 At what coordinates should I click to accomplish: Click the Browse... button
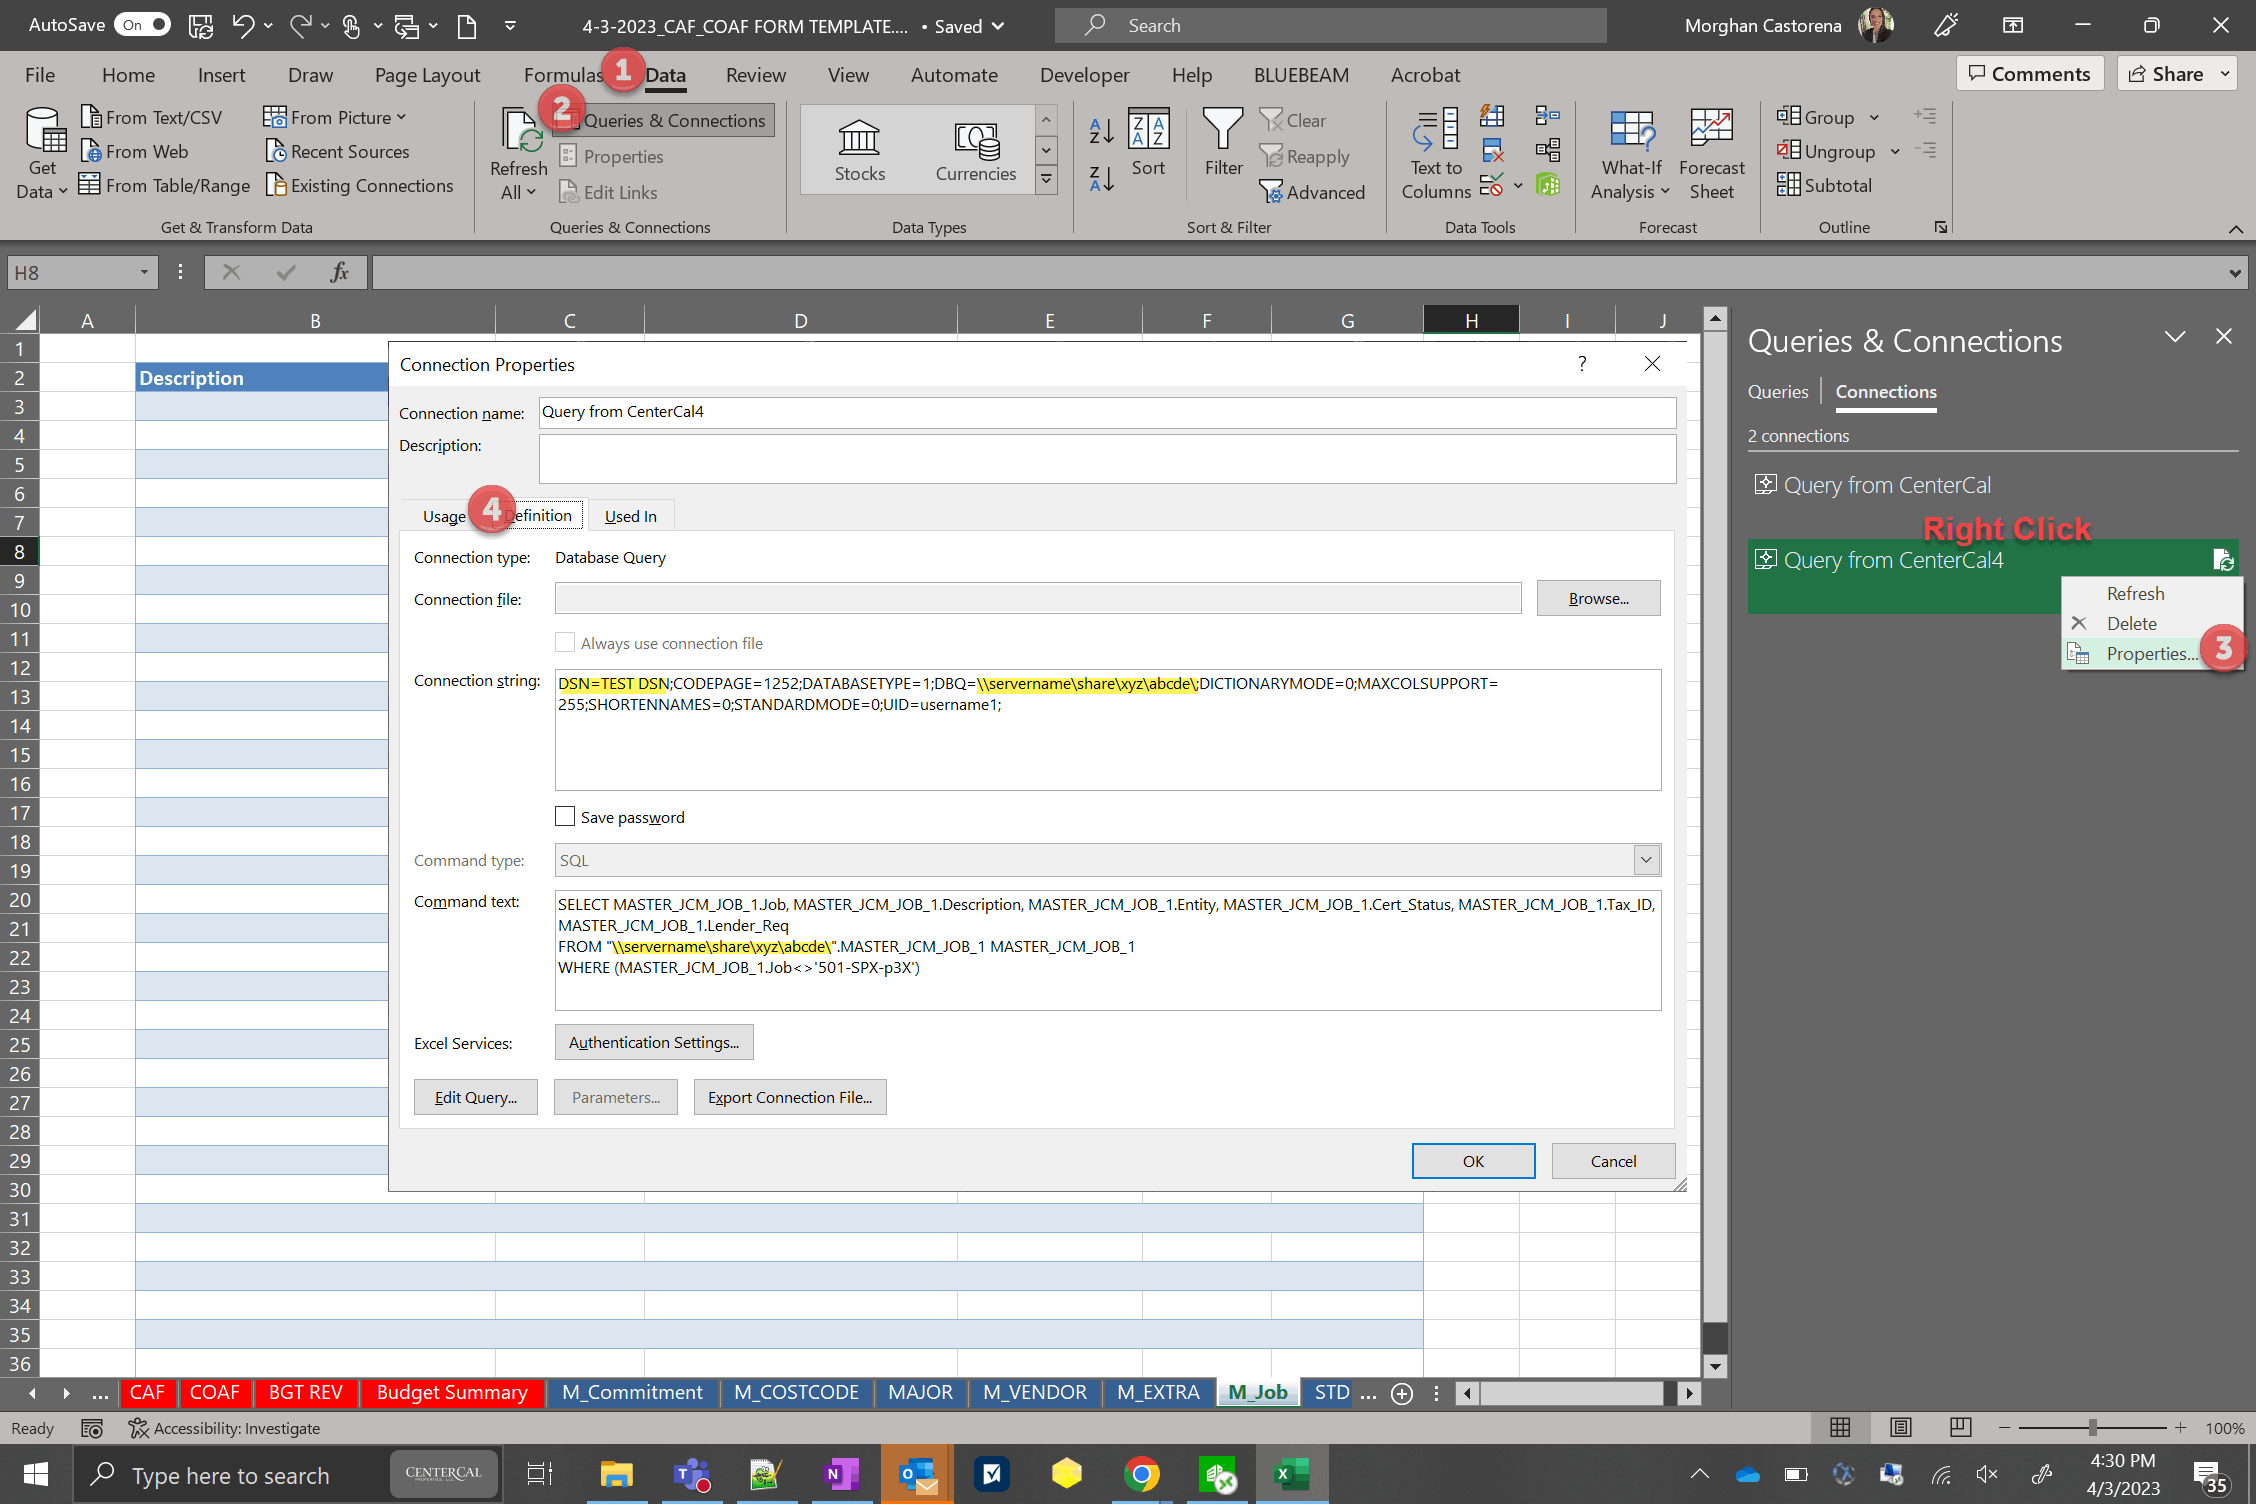(x=1597, y=598)
